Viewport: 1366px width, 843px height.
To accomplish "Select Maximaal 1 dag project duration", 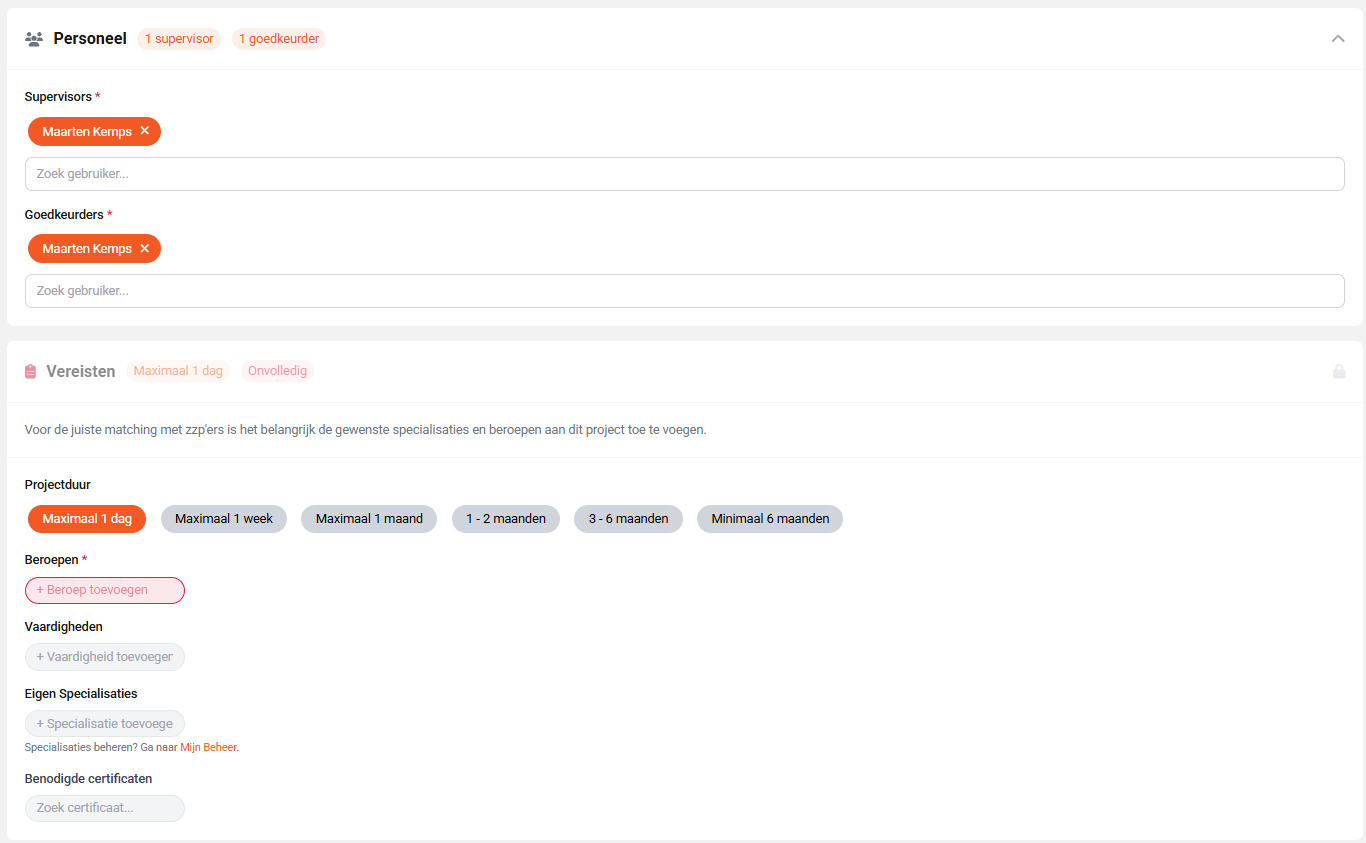I will point(87,519).
